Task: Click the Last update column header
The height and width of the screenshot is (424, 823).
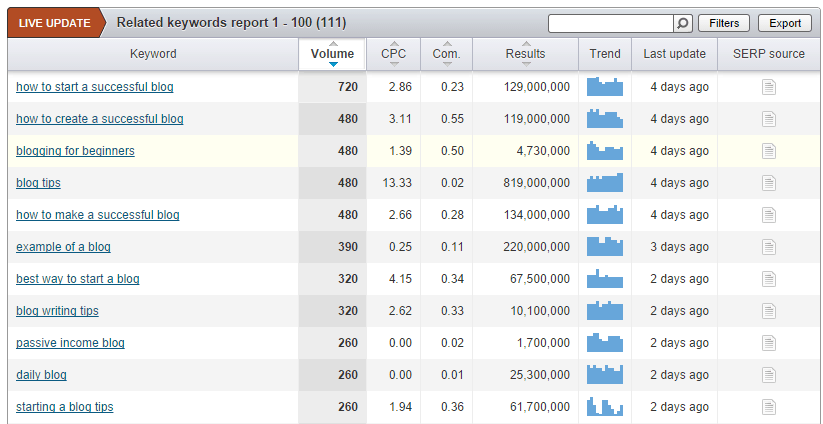Action: (674, 54)
